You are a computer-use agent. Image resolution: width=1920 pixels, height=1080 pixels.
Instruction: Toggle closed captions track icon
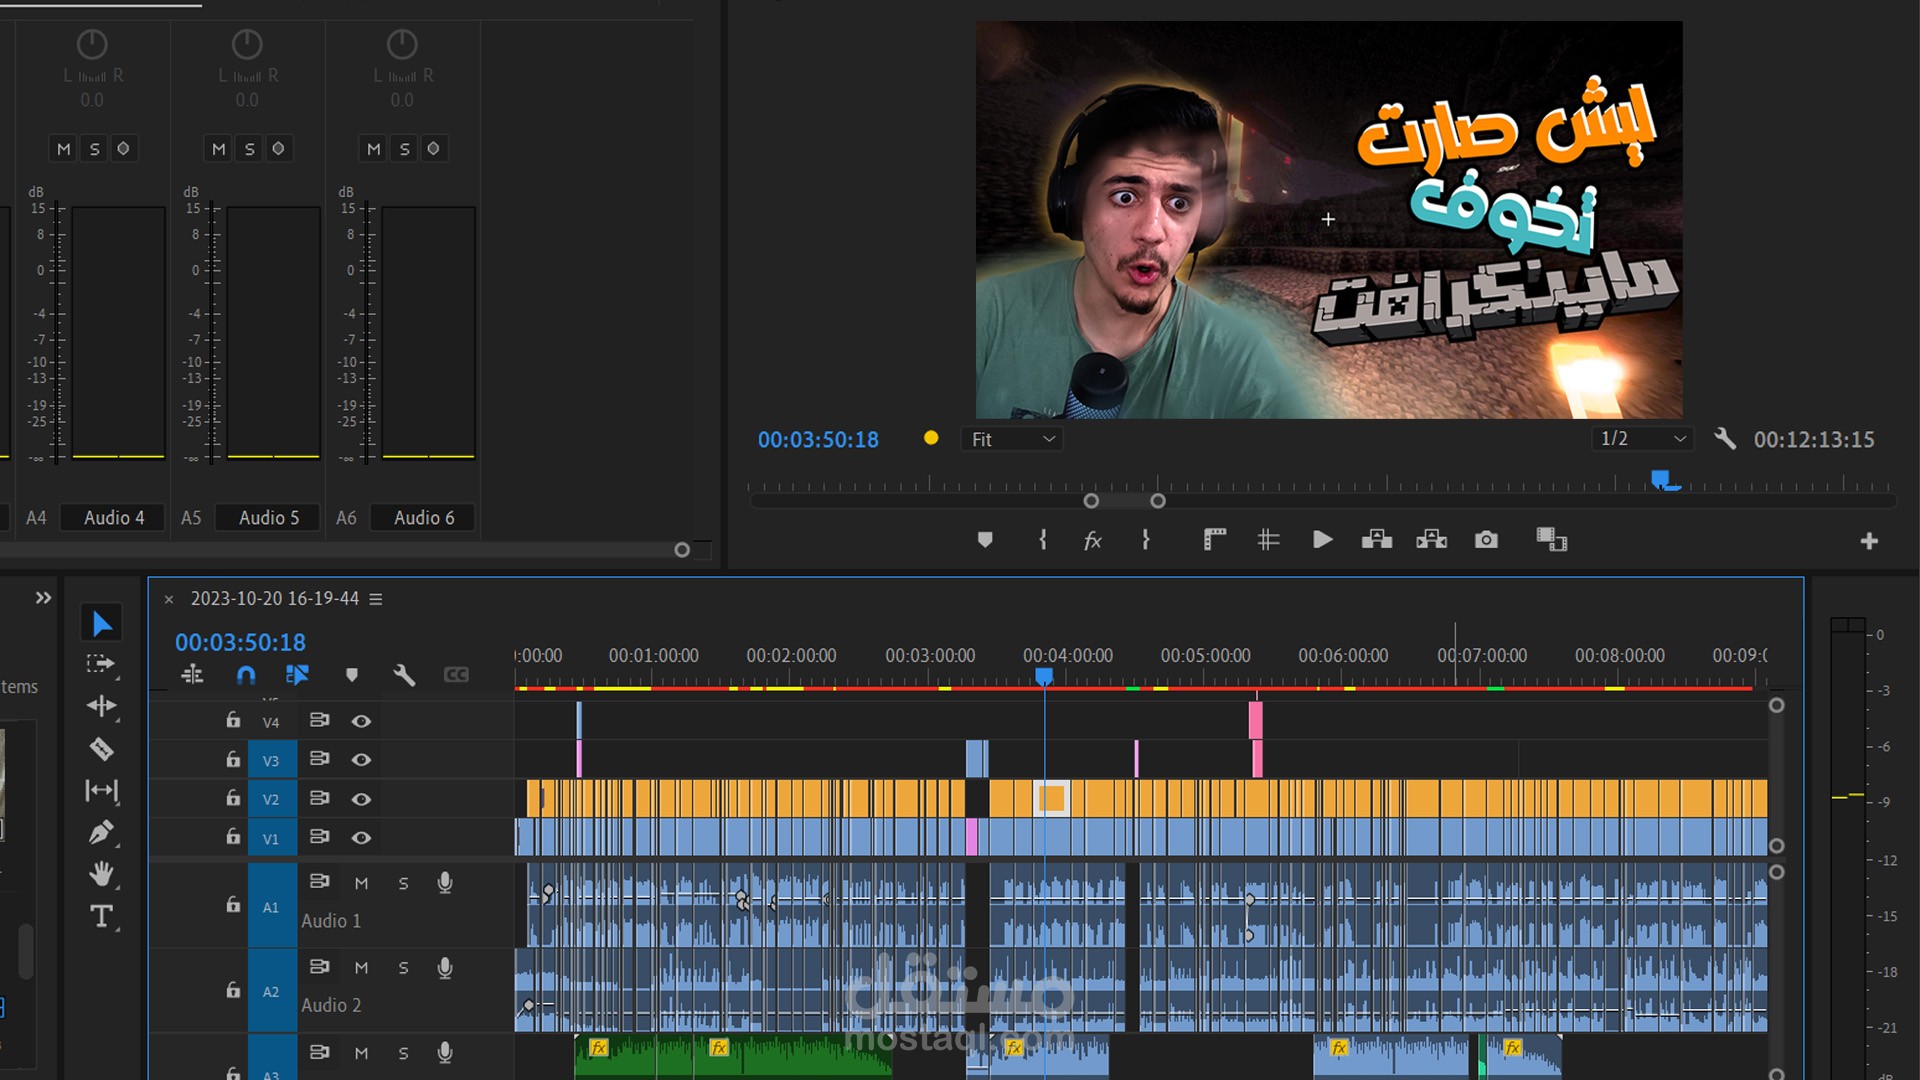(456, 675)
